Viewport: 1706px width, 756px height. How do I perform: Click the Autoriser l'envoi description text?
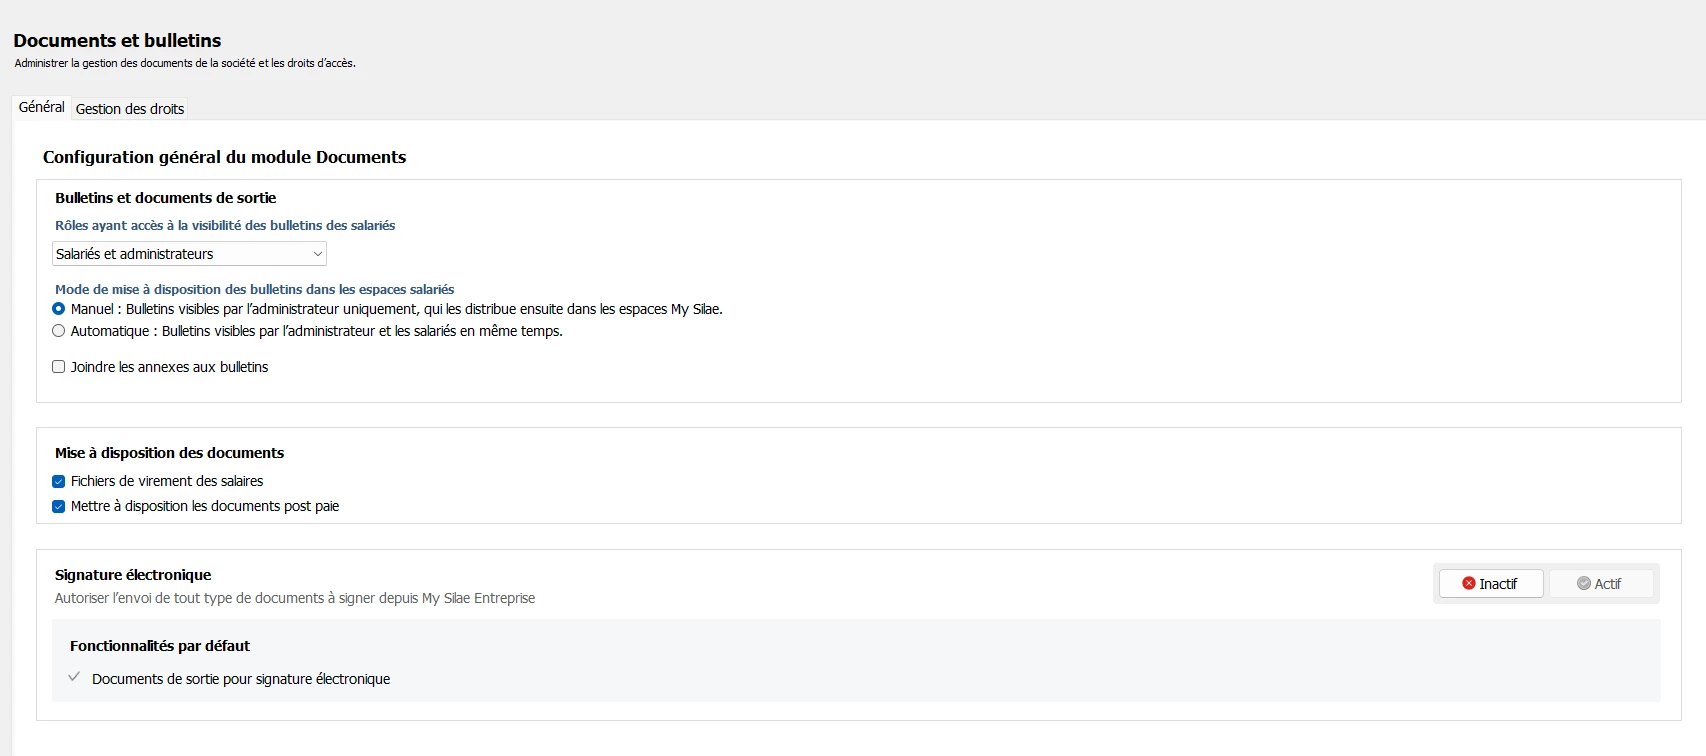294,598
